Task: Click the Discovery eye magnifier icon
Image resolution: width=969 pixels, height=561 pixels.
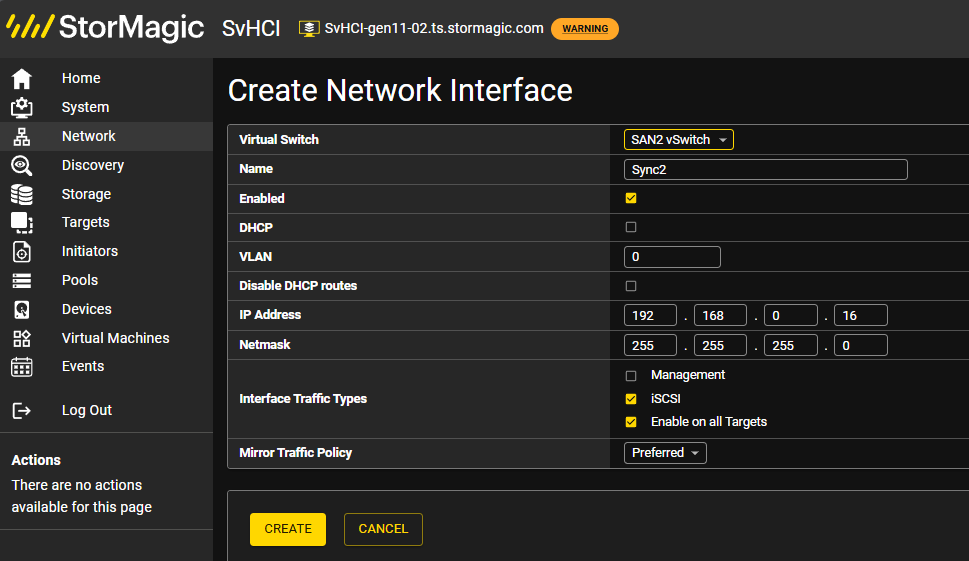Action: pyautogui.click(x=22, y=166)
